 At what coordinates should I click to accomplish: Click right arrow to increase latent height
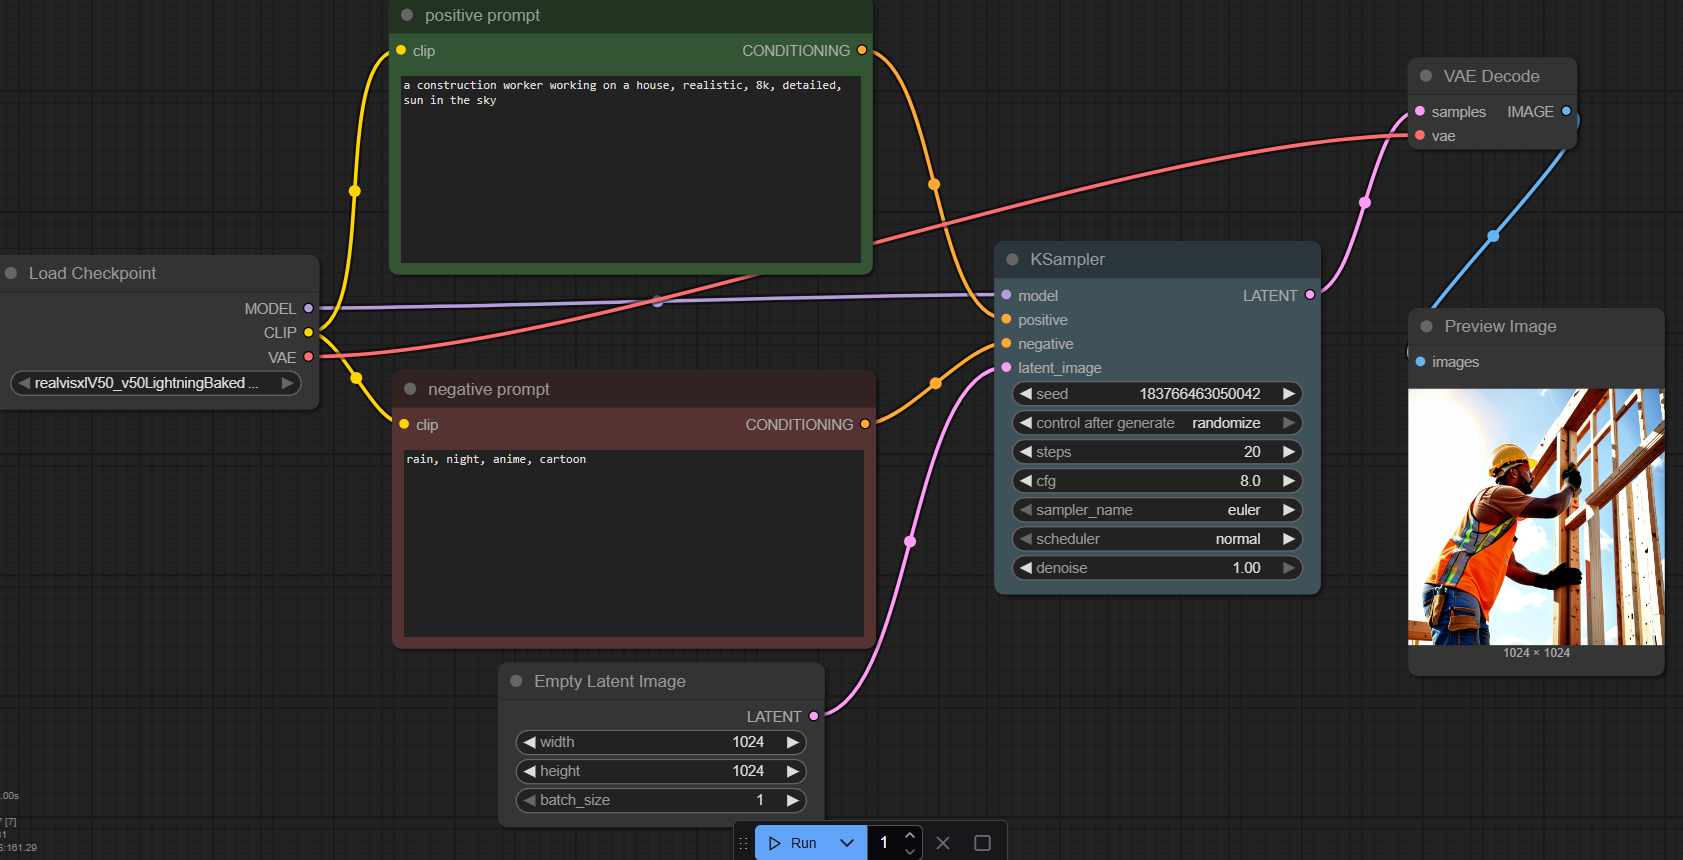pos(792,771)
